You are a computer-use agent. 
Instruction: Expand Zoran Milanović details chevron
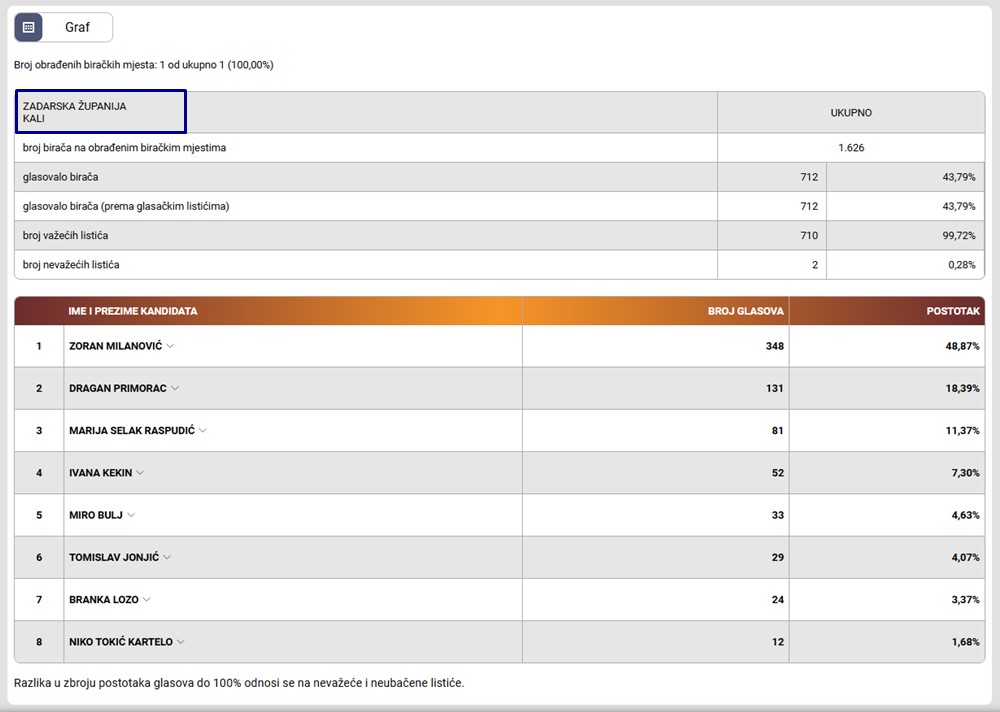pyautogui.click(x=170, y=346)
